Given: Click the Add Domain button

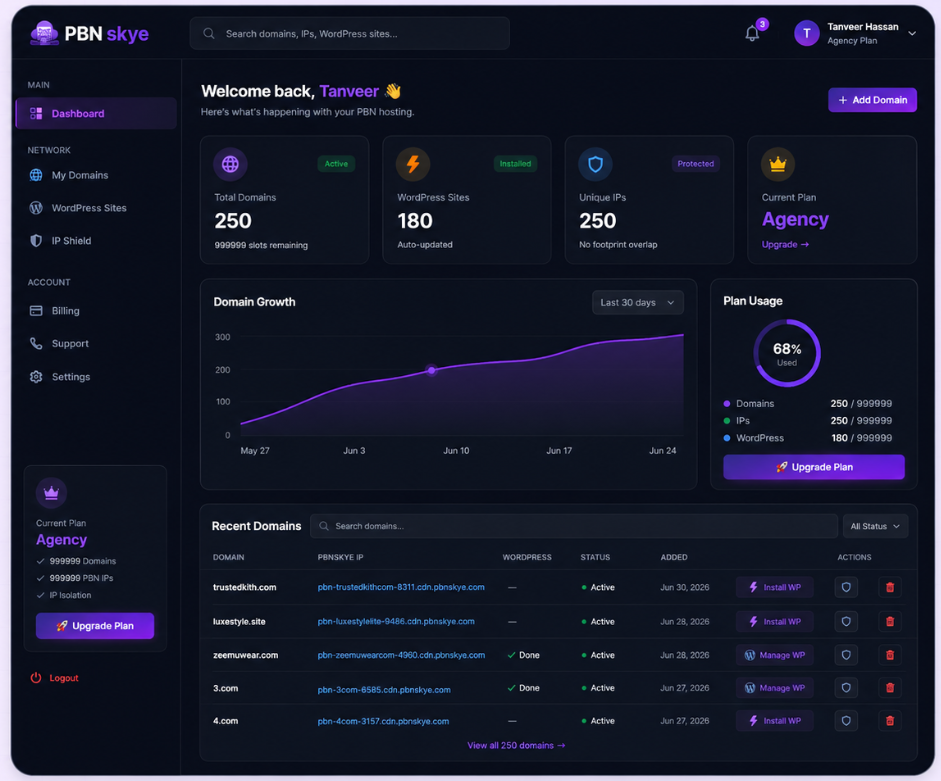Looking at the screenshot, I should click(x=873, y=100).
